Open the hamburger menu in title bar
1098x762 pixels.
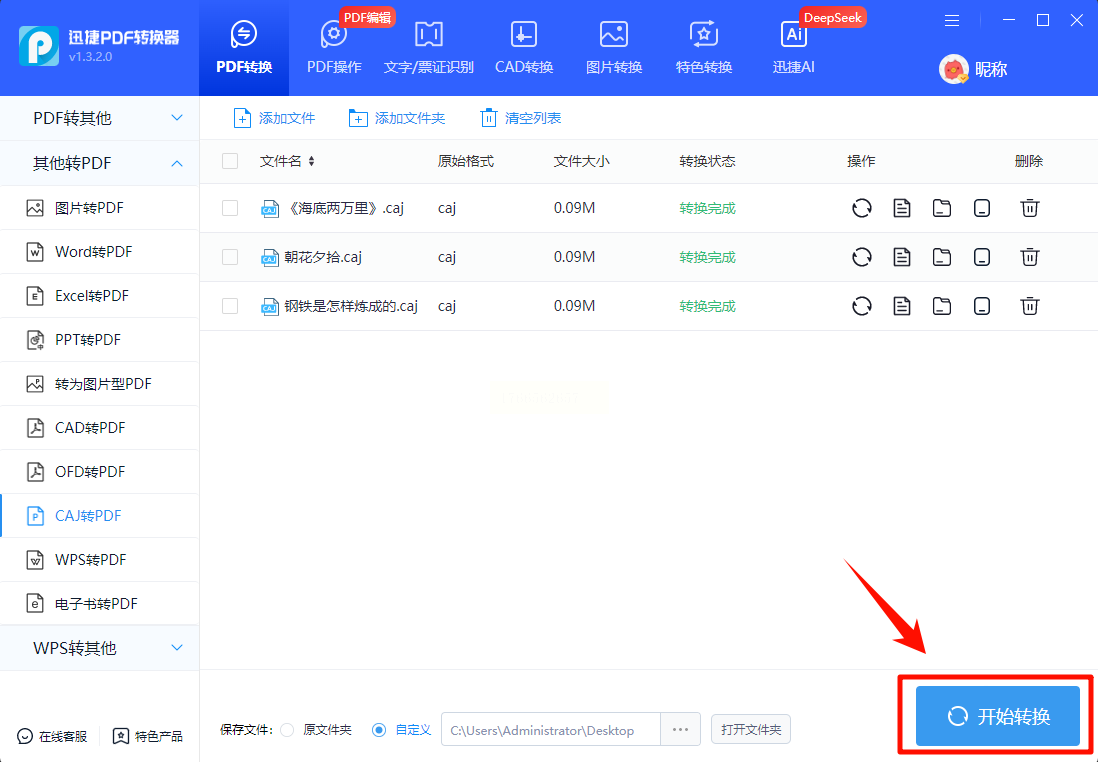(x=952, y=20)
